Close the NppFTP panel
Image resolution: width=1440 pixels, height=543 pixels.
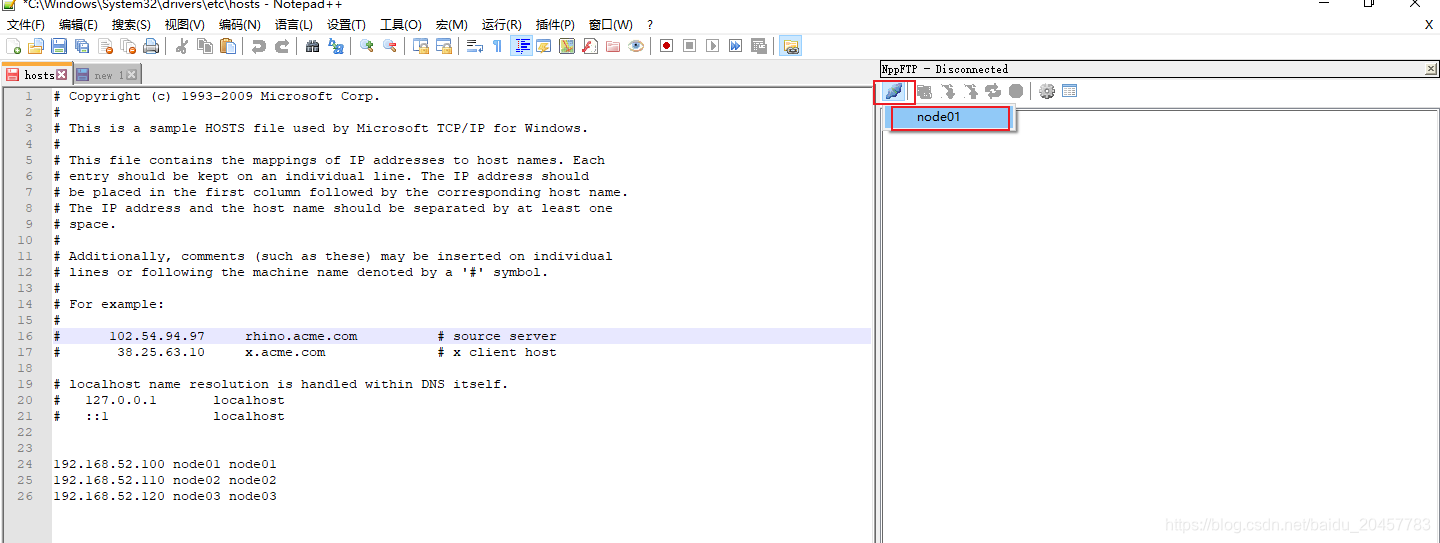[x=1430, y=69]
